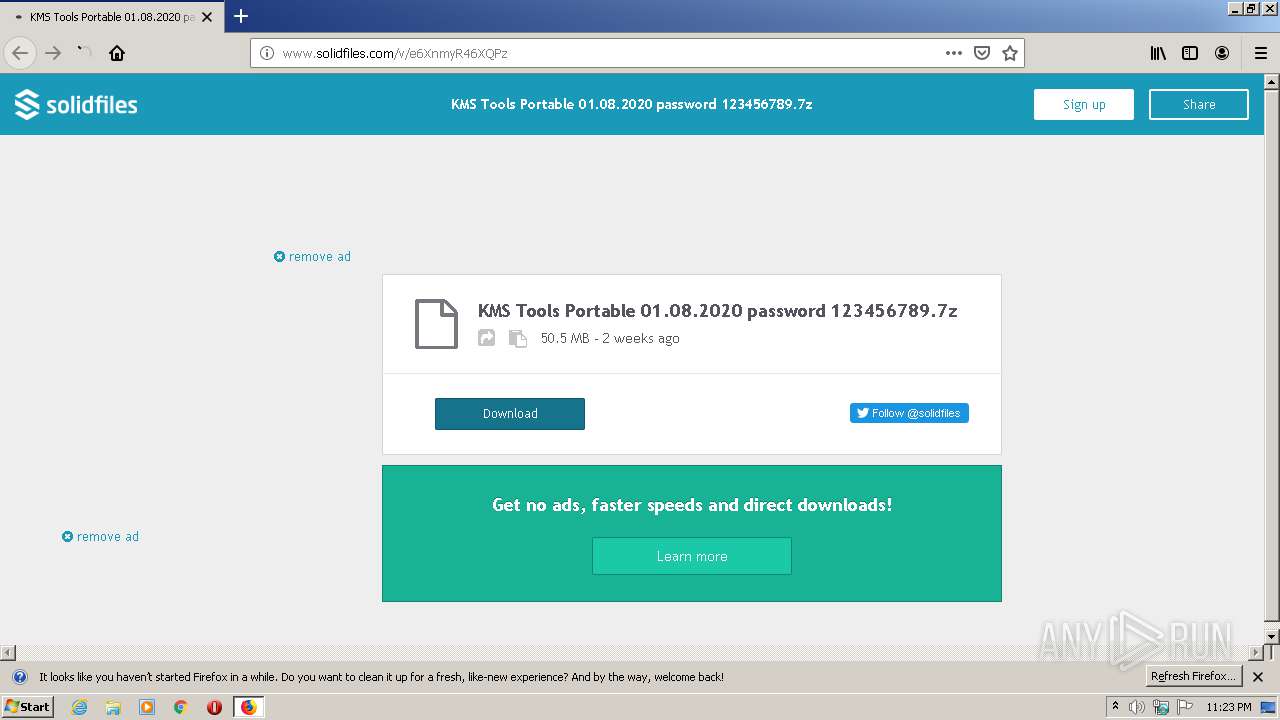
Task: Click the forward navigation arrow
Action: tap(53, 53)
